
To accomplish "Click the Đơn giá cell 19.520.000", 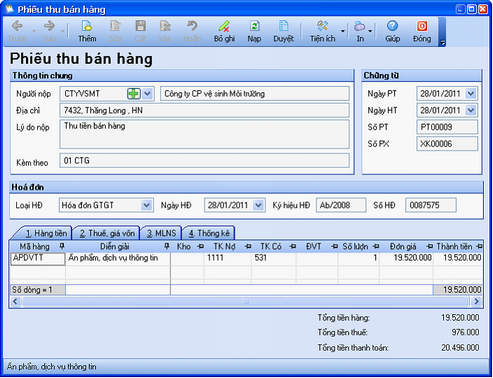I will click(x=406, y=259).
